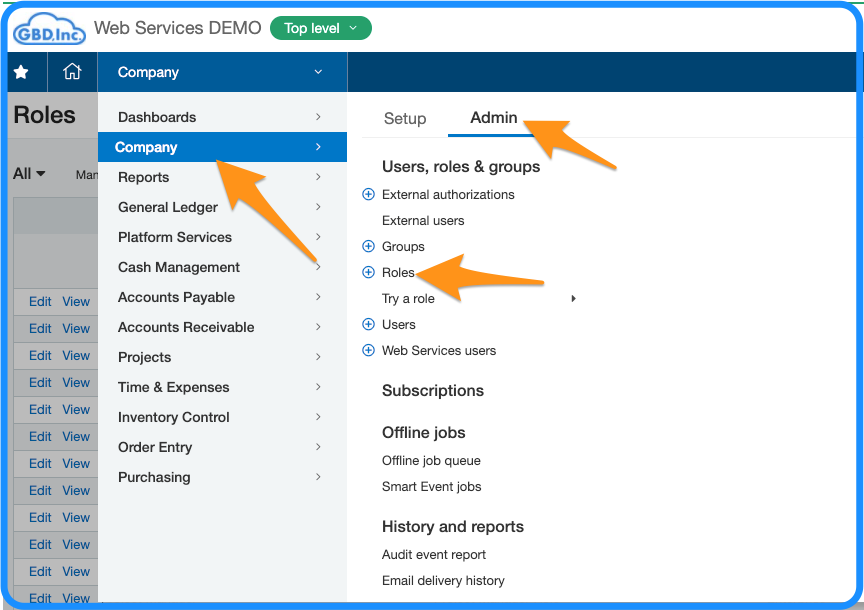Open Audit event report link
Image resolution: width=864 pixels, height=610 pixels.
click(434, 555)
